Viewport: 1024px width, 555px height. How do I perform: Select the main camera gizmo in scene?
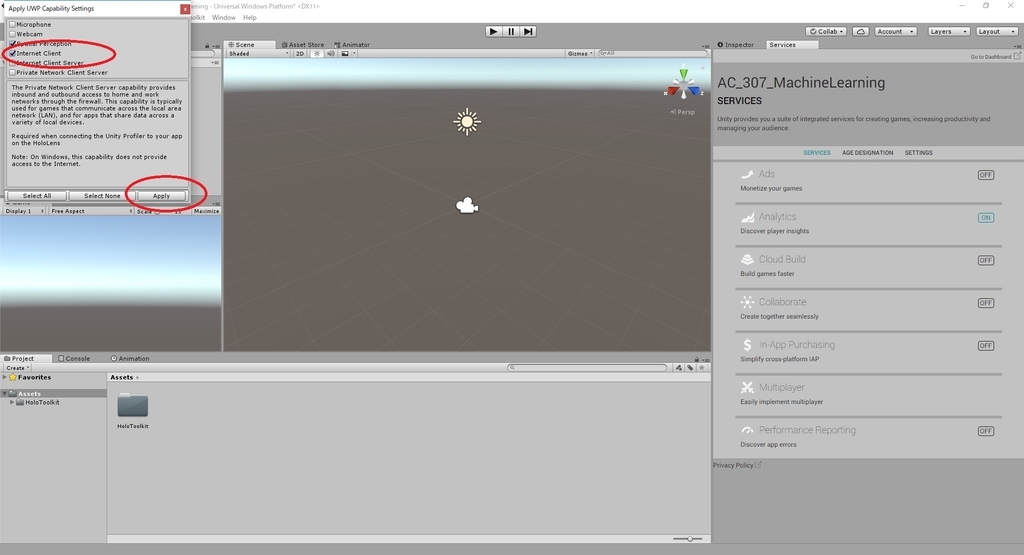[x=466, y=206]
